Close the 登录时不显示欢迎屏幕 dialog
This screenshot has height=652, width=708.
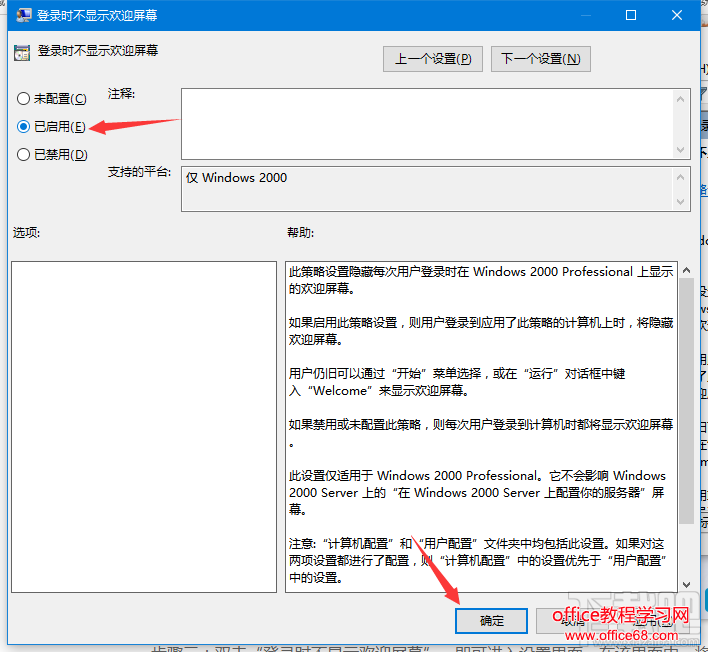coord(676,15)
